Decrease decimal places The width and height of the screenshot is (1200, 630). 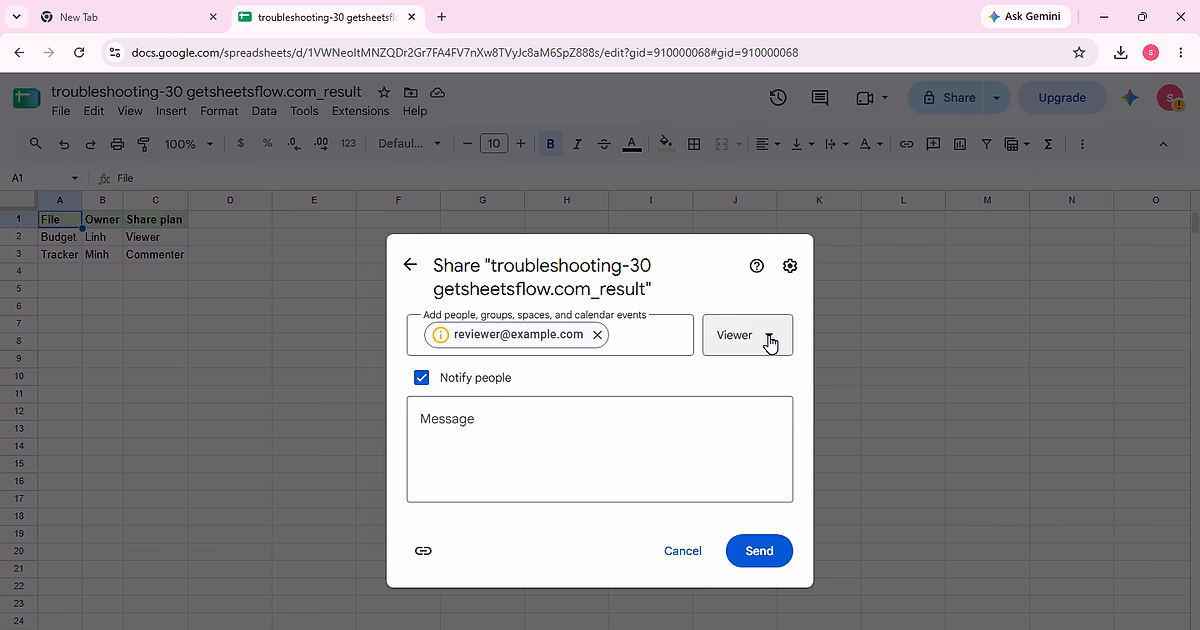pyautogui.click(x=294, y=144)
